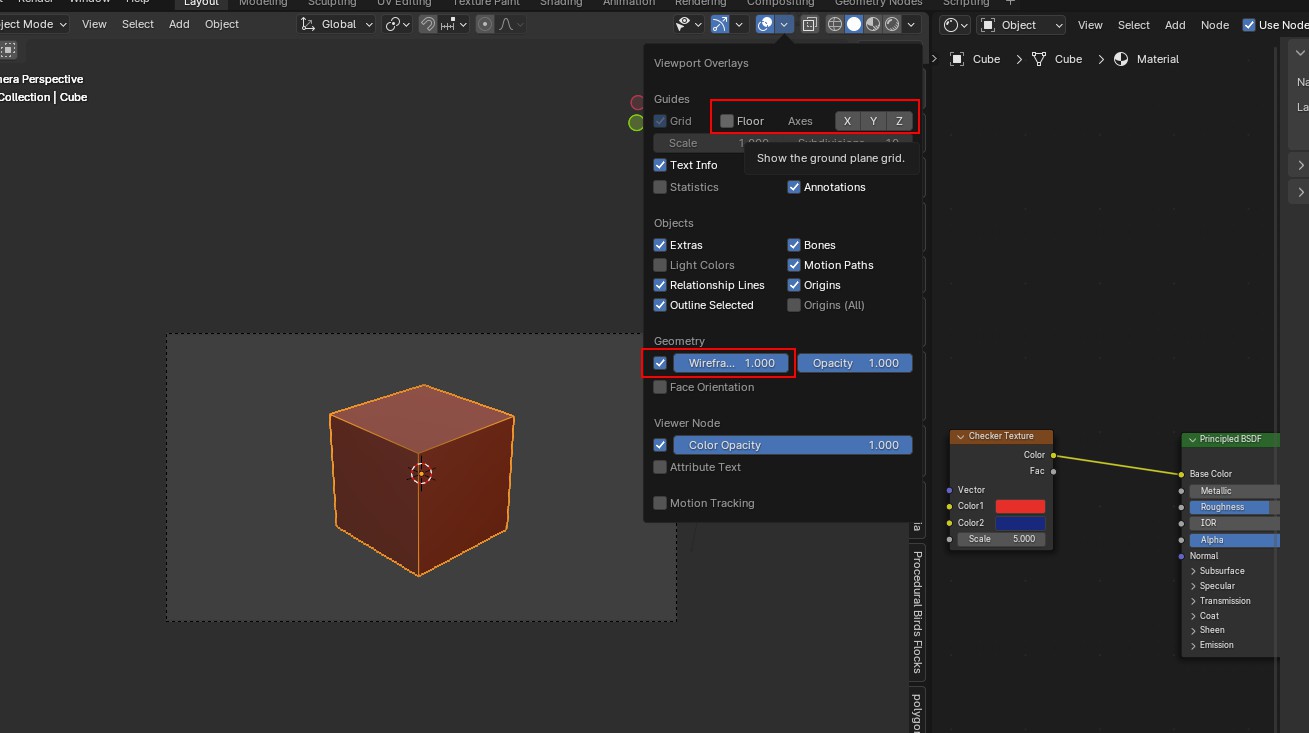This screenshot has width=1309, height=733.
Task: Select rendered viewport shading mode
Action: pos(890,25)
